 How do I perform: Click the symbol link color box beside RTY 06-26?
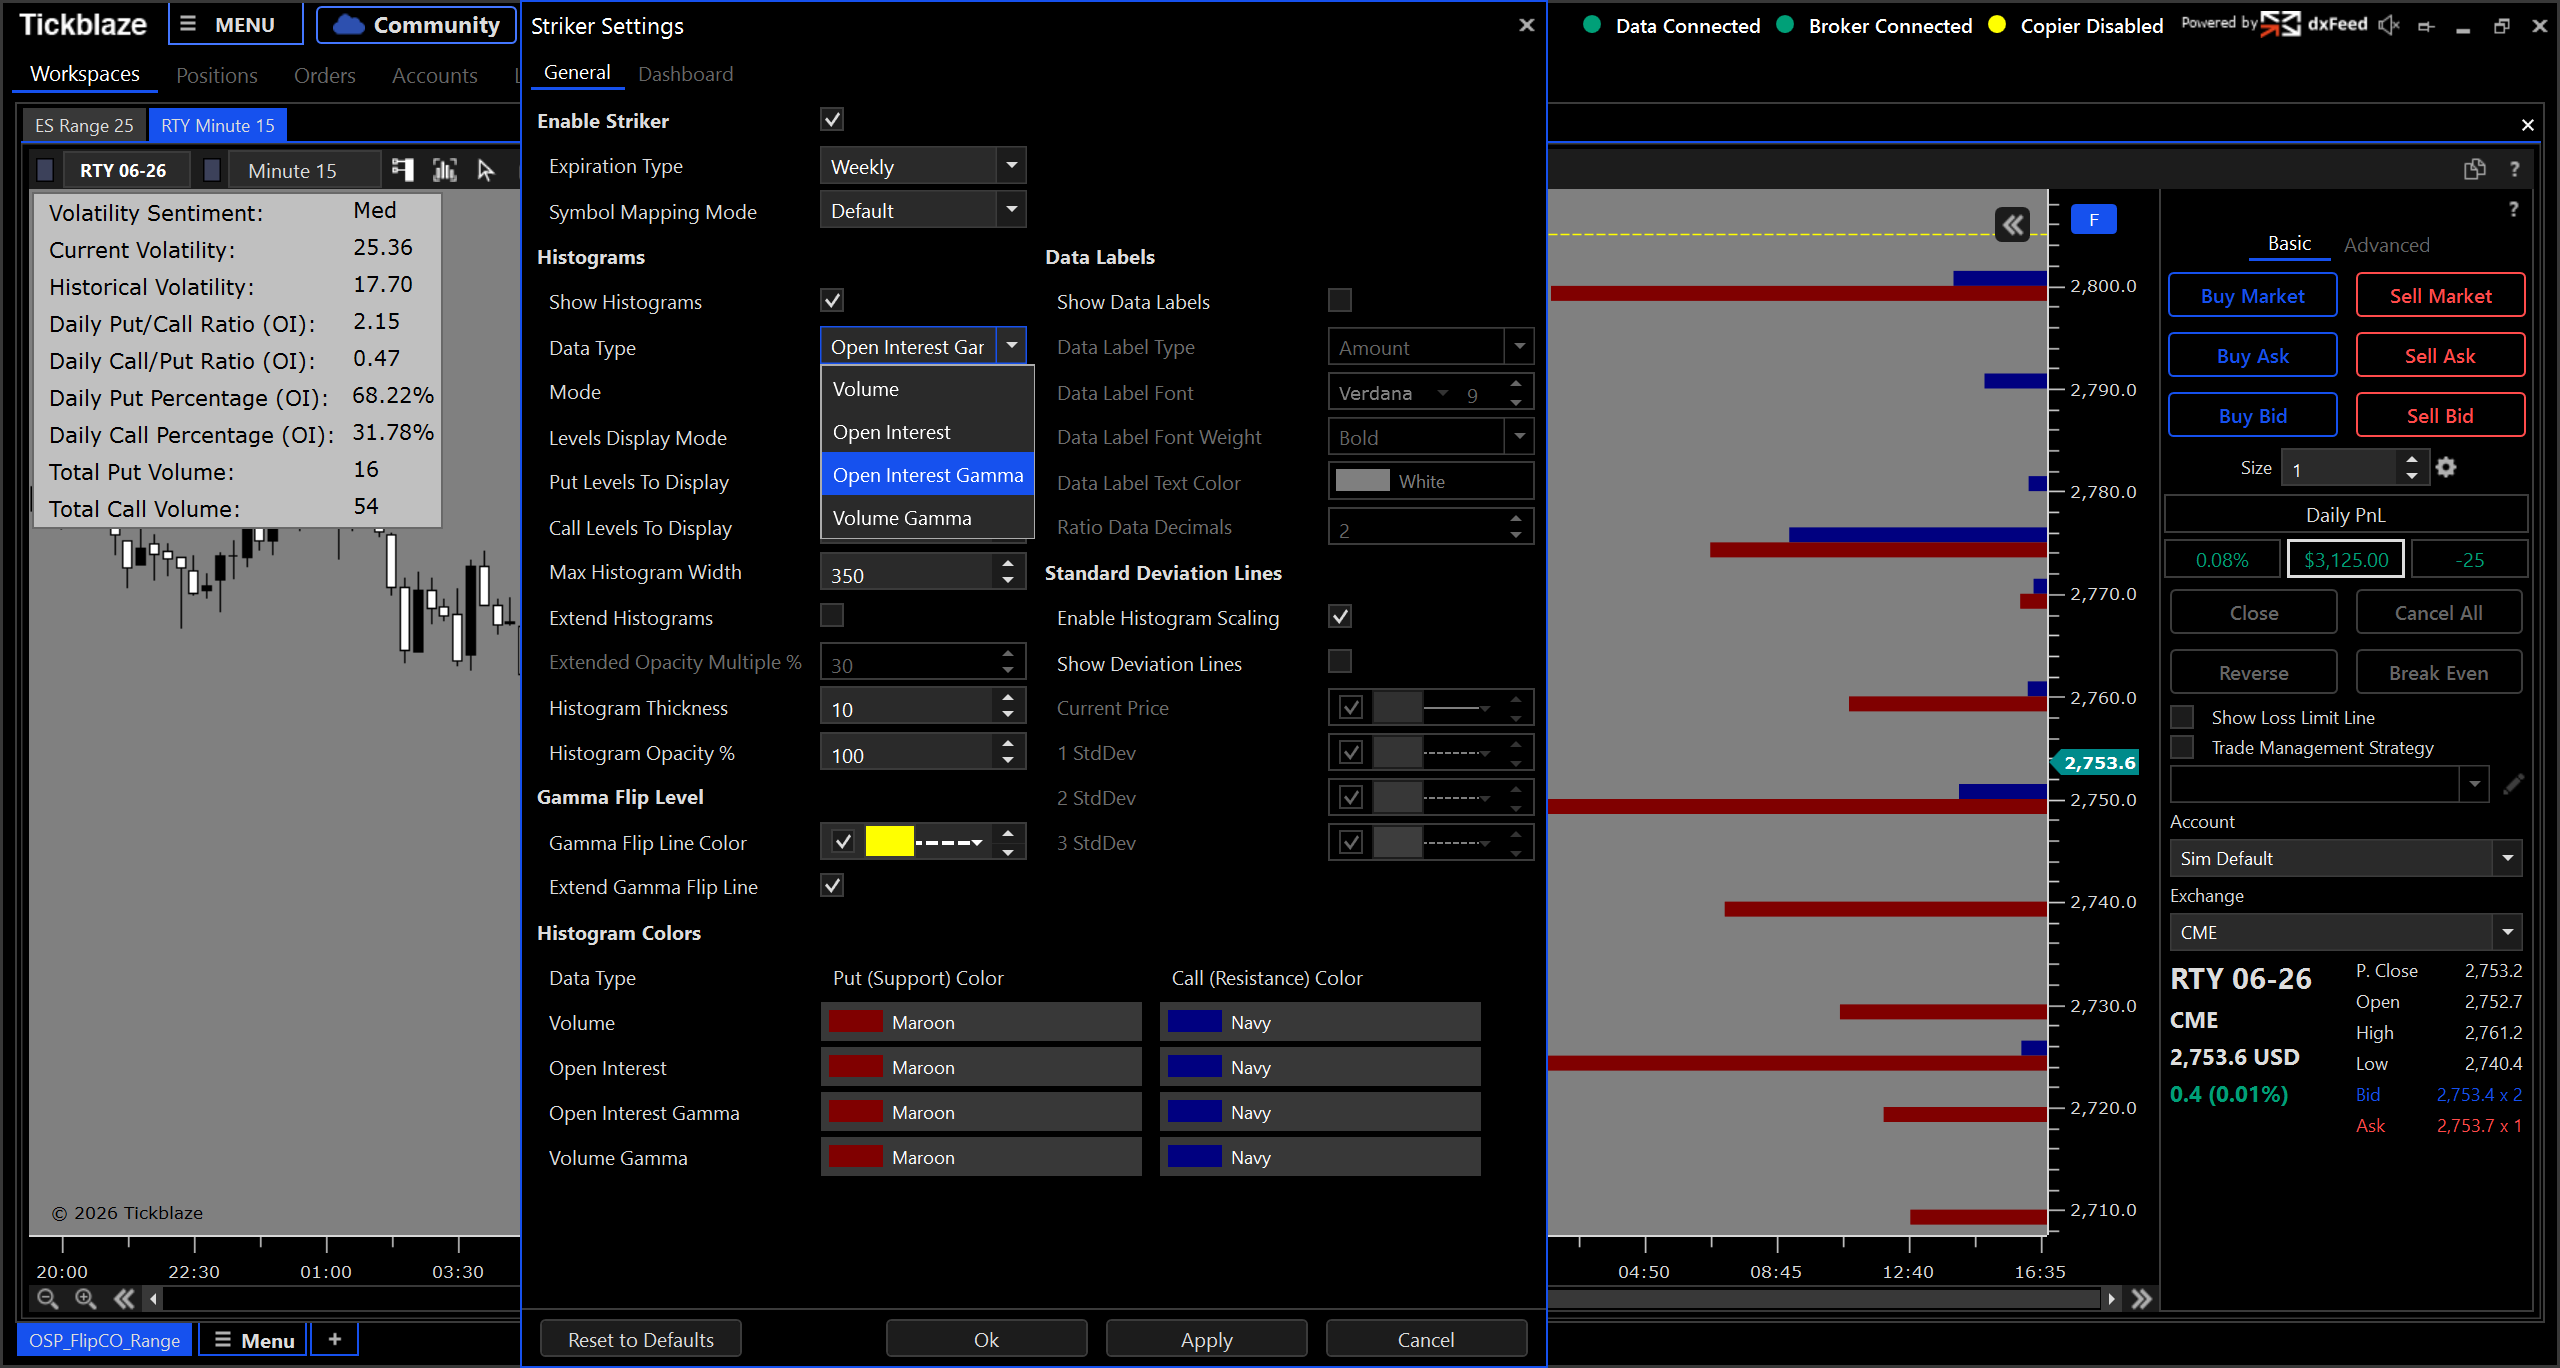pos(45,170)
